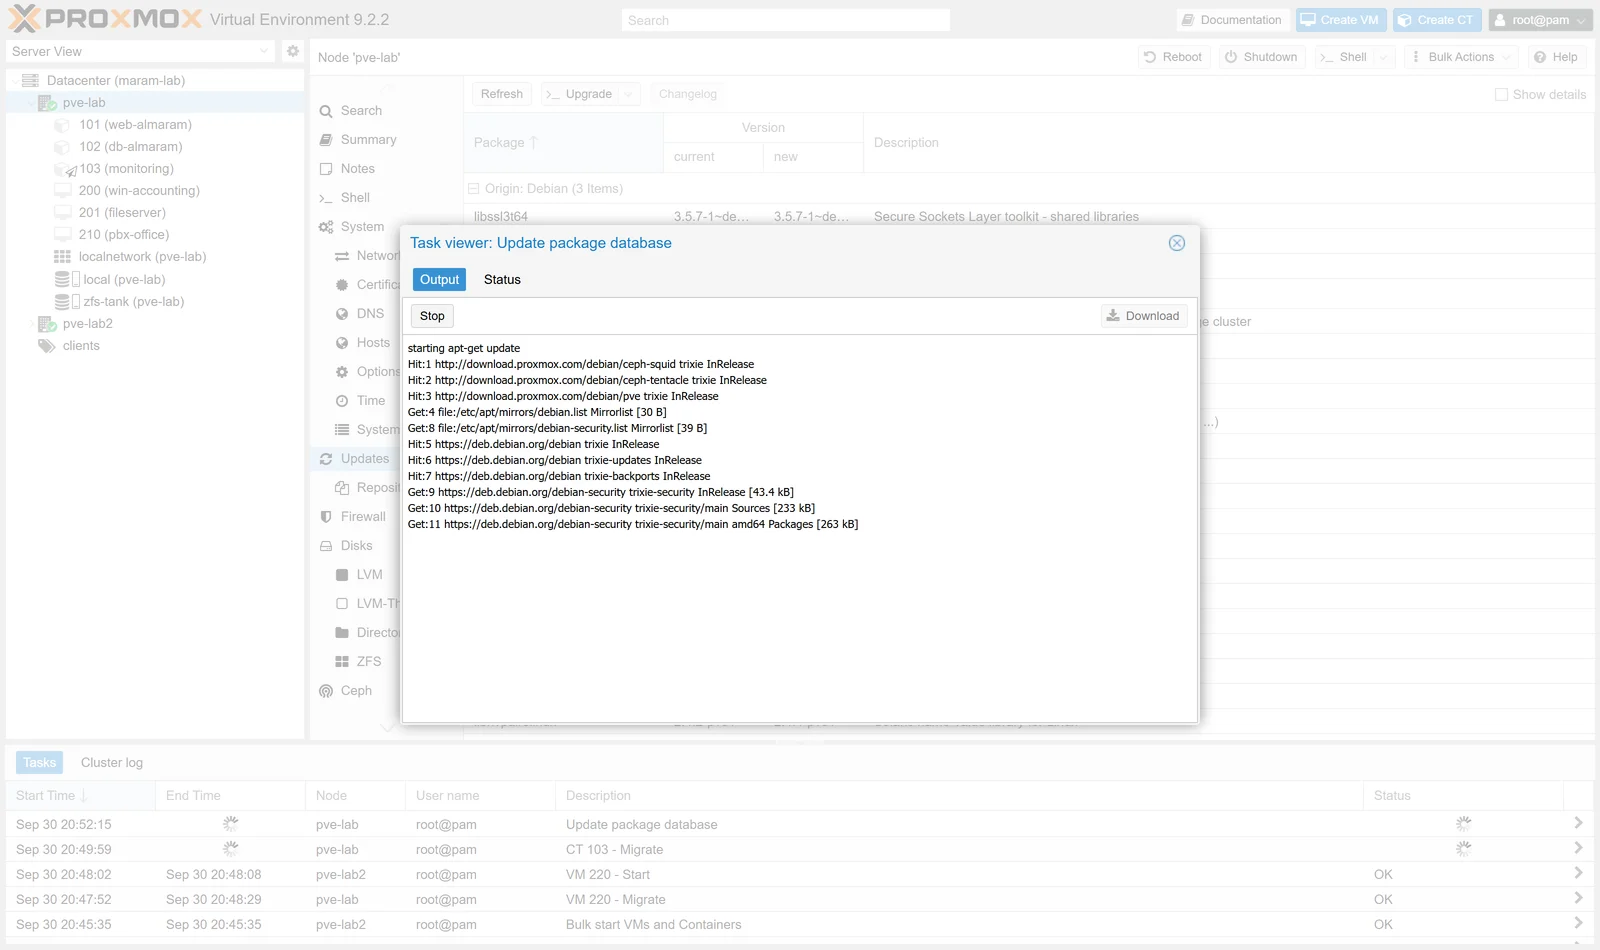Click the Shutdown button for the node
The width and height of the screenshot is (1600, 950).
1262,57
